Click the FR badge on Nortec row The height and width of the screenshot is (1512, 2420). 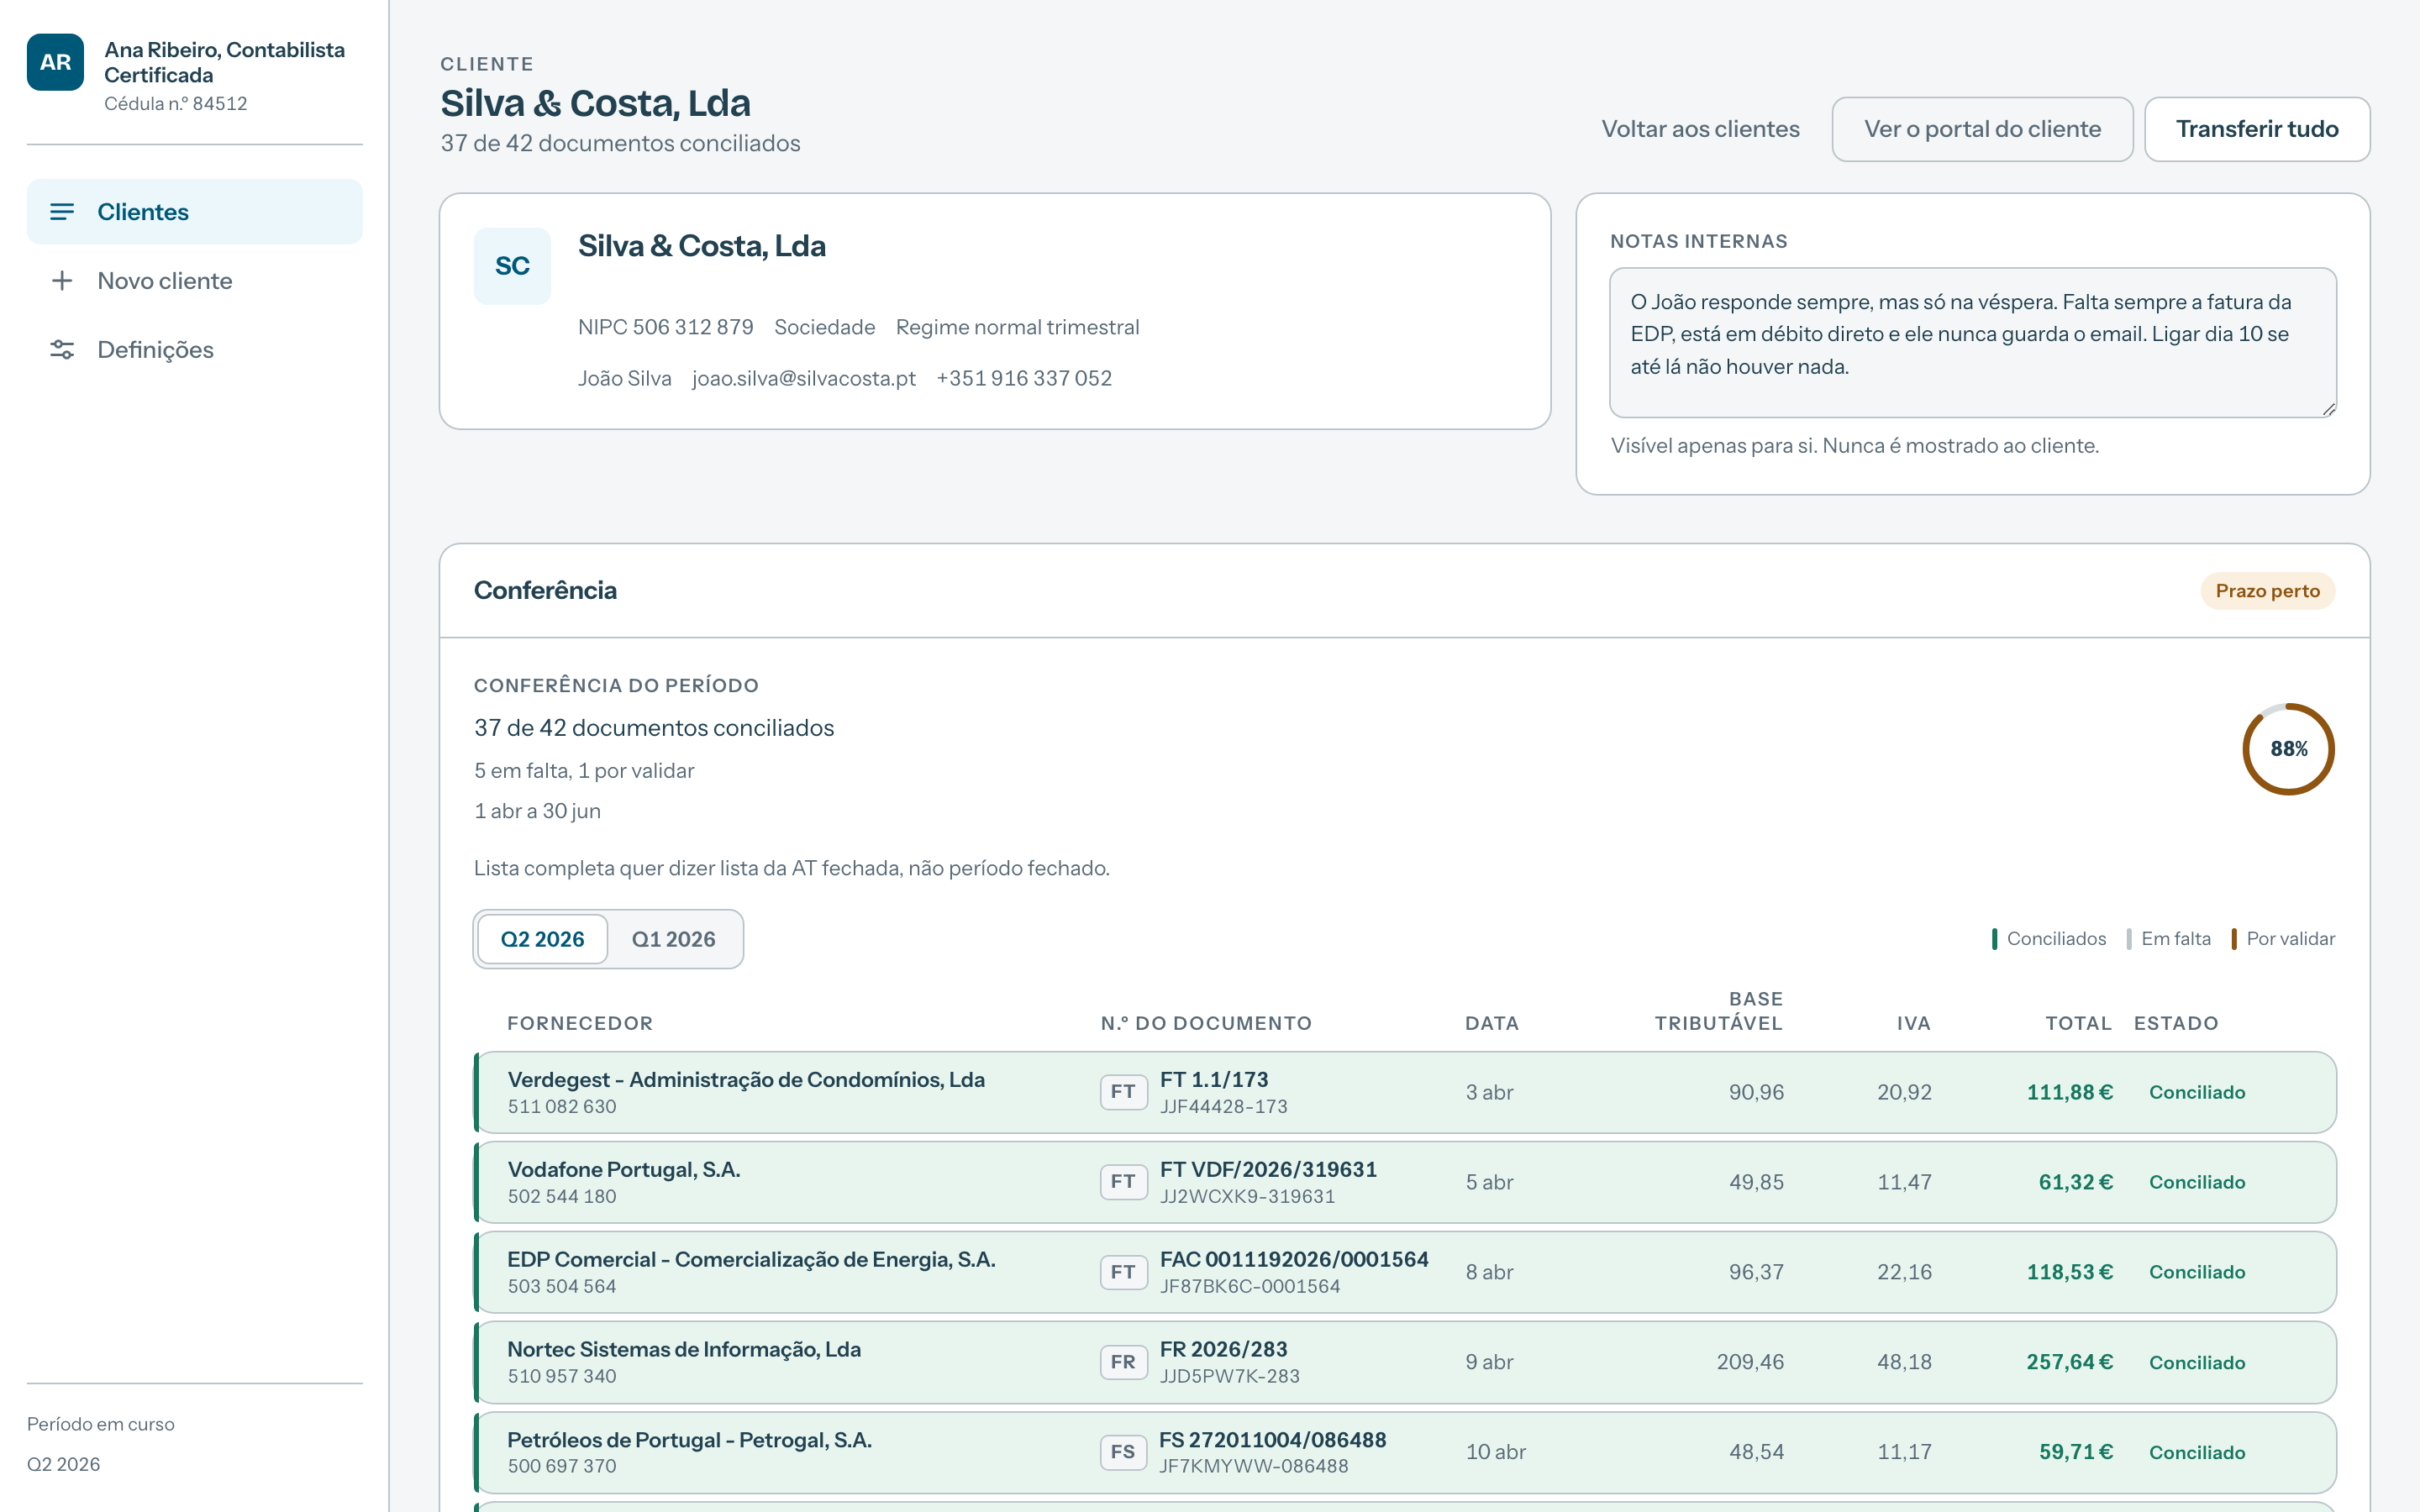click(1123, 1362)
